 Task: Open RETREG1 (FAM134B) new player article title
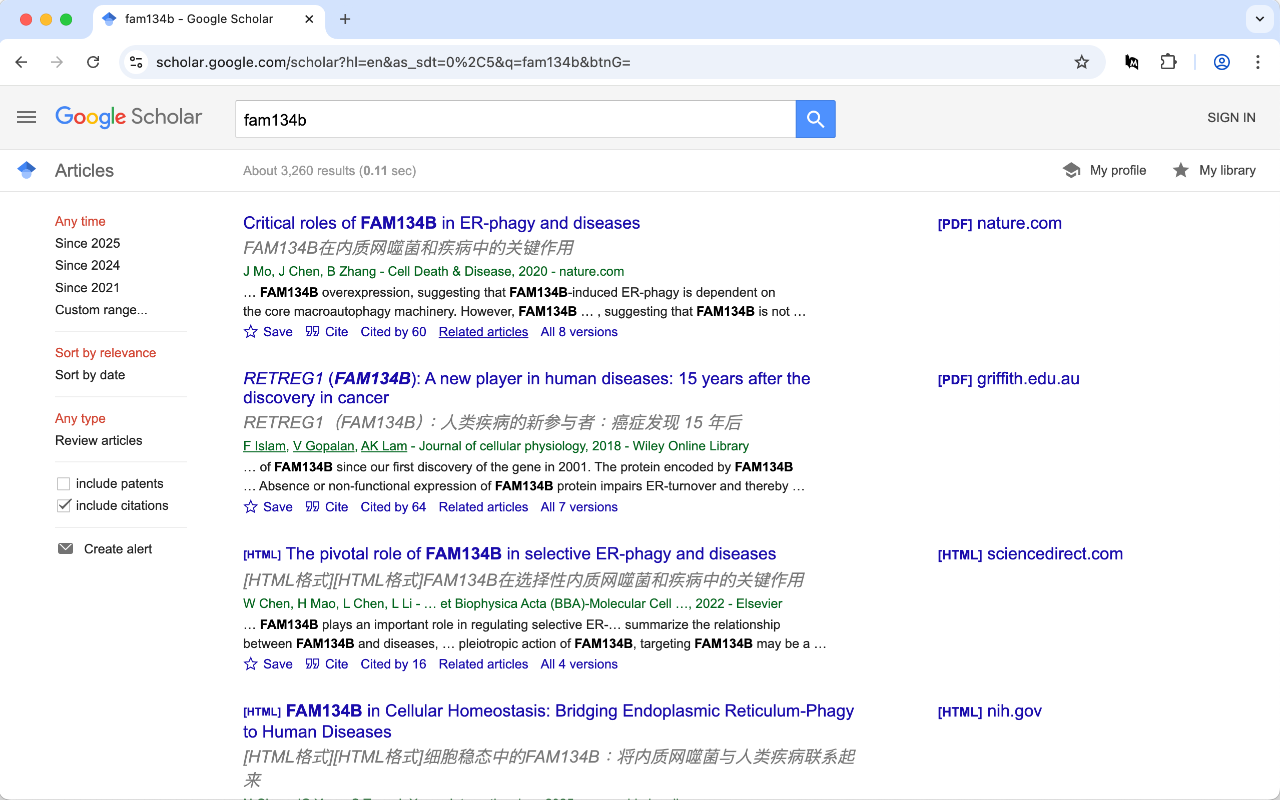527,388
